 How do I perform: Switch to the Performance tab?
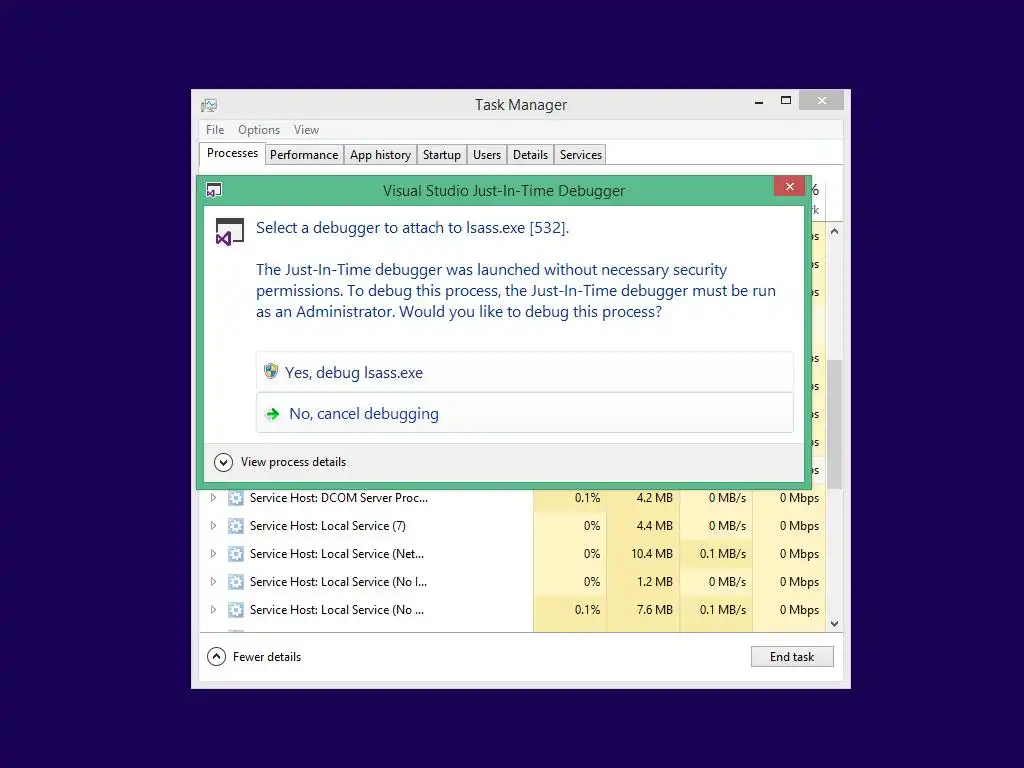304,155
